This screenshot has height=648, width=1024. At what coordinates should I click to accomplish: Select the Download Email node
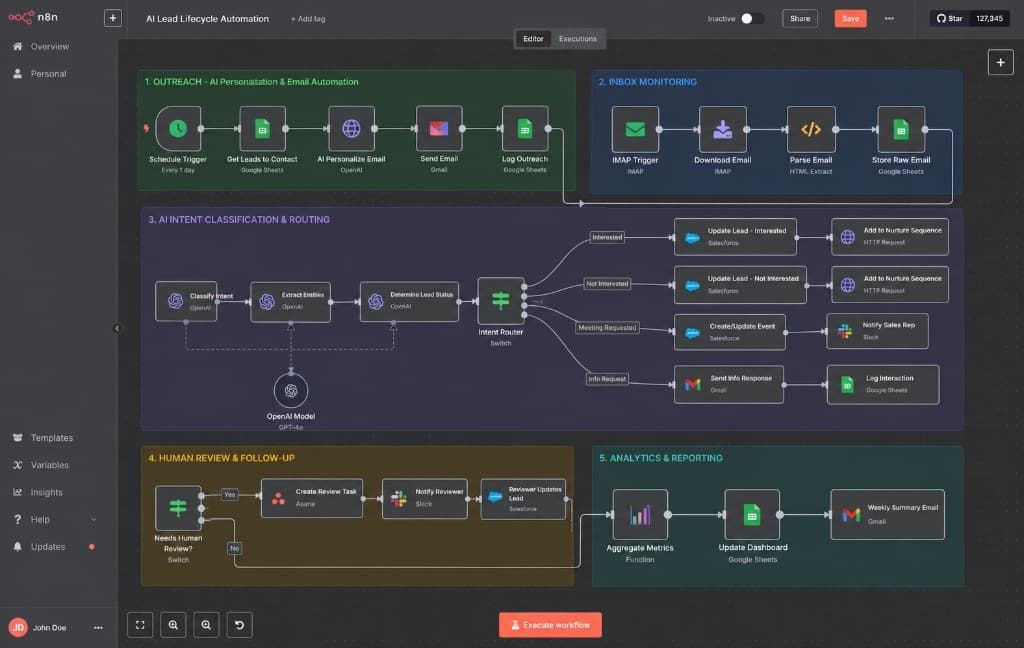722,129
